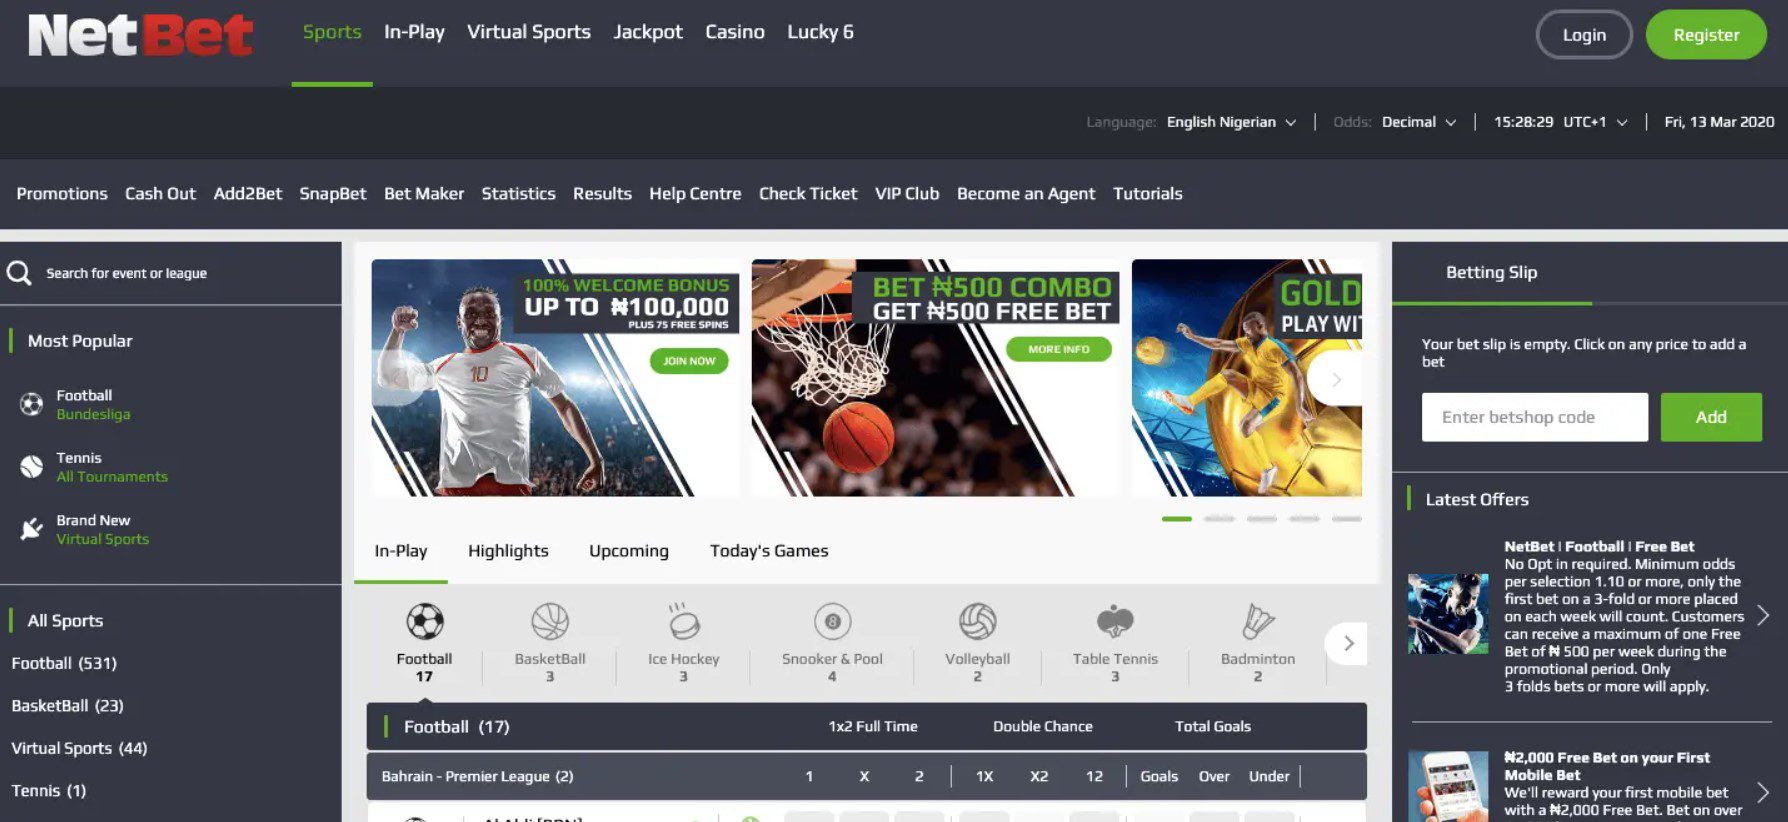Open the Casino menu item
Screen dimensions: 1788x822
point(735,32)
